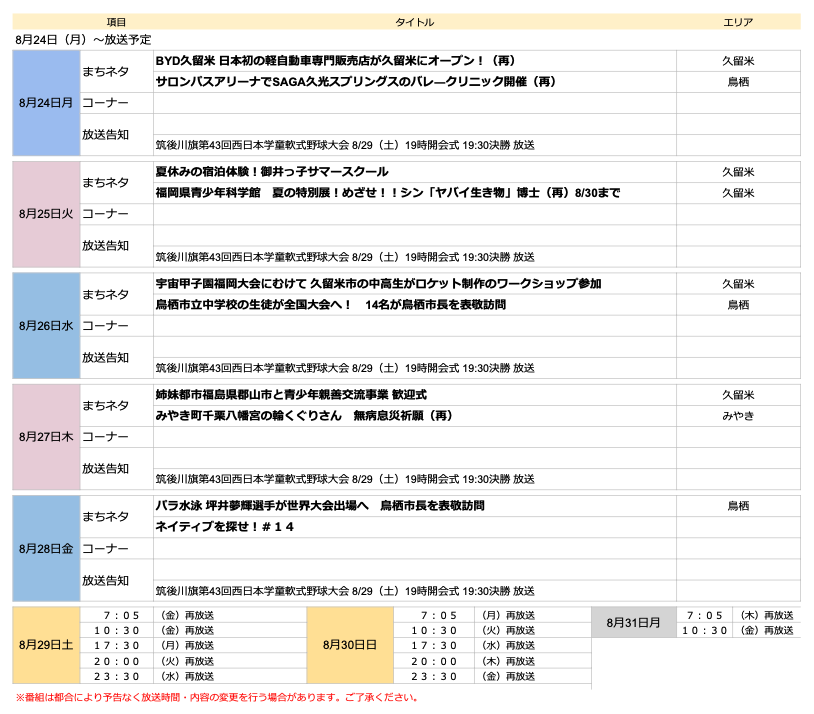Select the 8月29日土 date cell
This screenshot has width=814, height=714.
[x=46, y=645]
